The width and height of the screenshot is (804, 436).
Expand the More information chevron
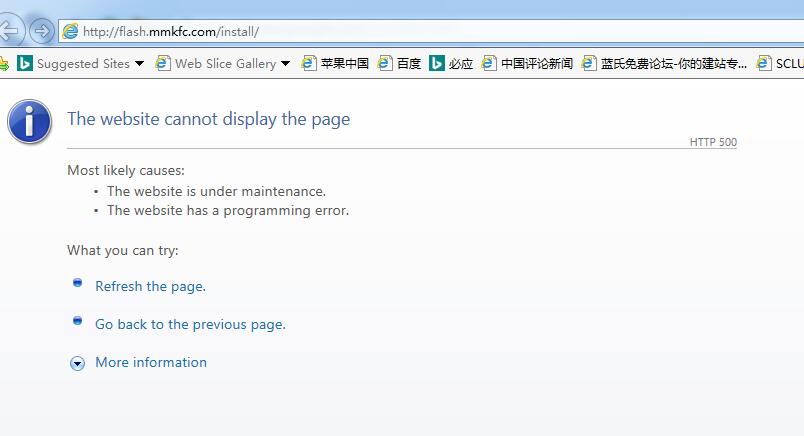coord(77,363)
